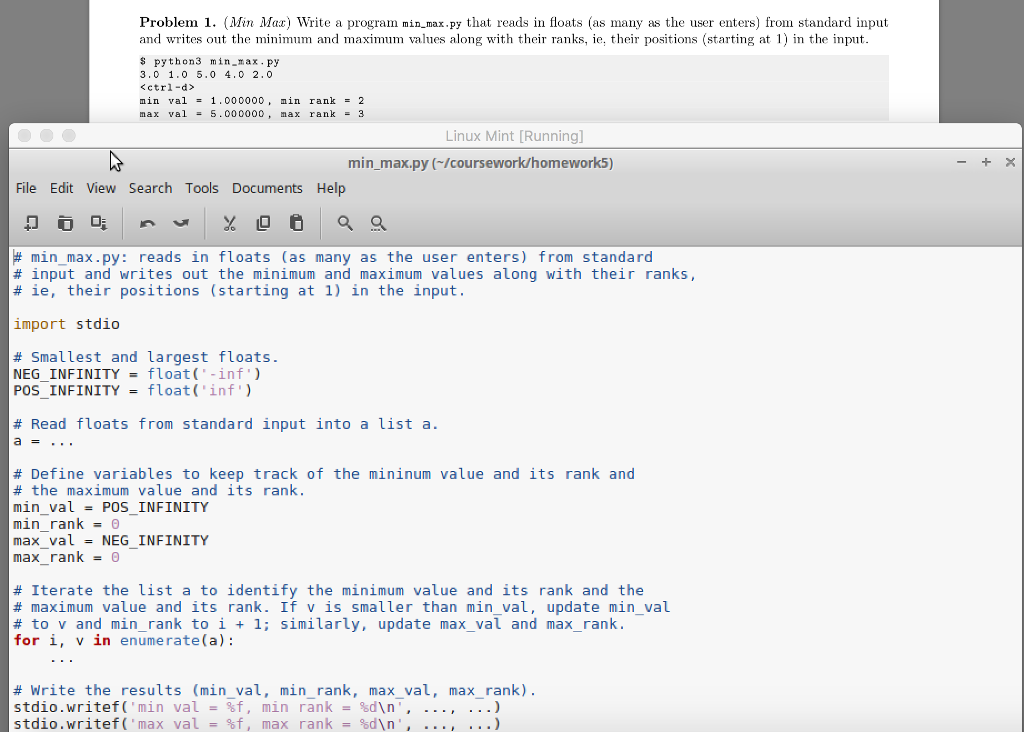
Task: Open Find and Replace icon
Action: (x=378, y=223)
